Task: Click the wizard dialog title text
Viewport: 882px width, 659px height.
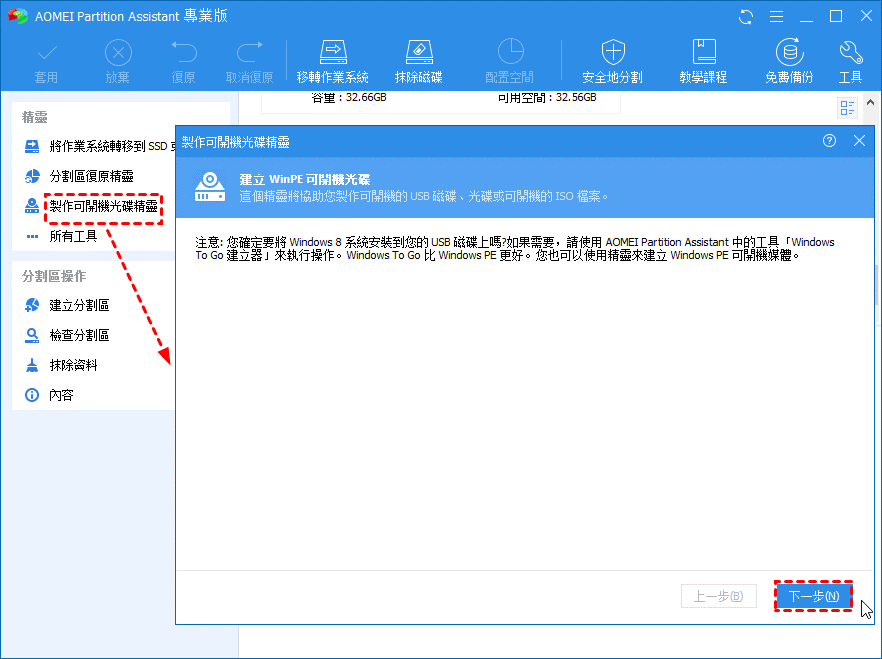Action: 235,142
